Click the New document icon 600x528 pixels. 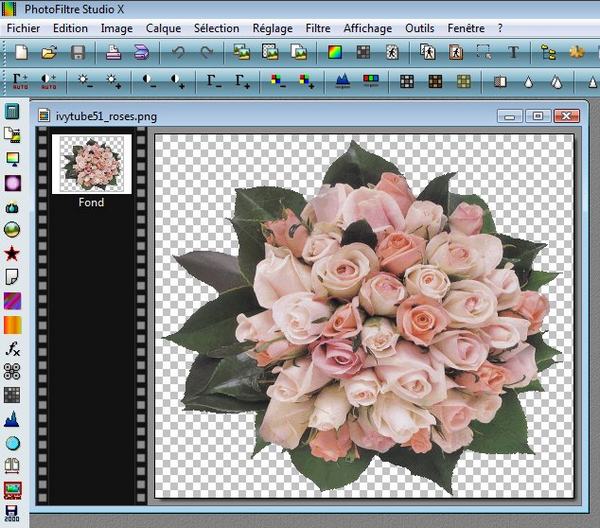(21, 52)
